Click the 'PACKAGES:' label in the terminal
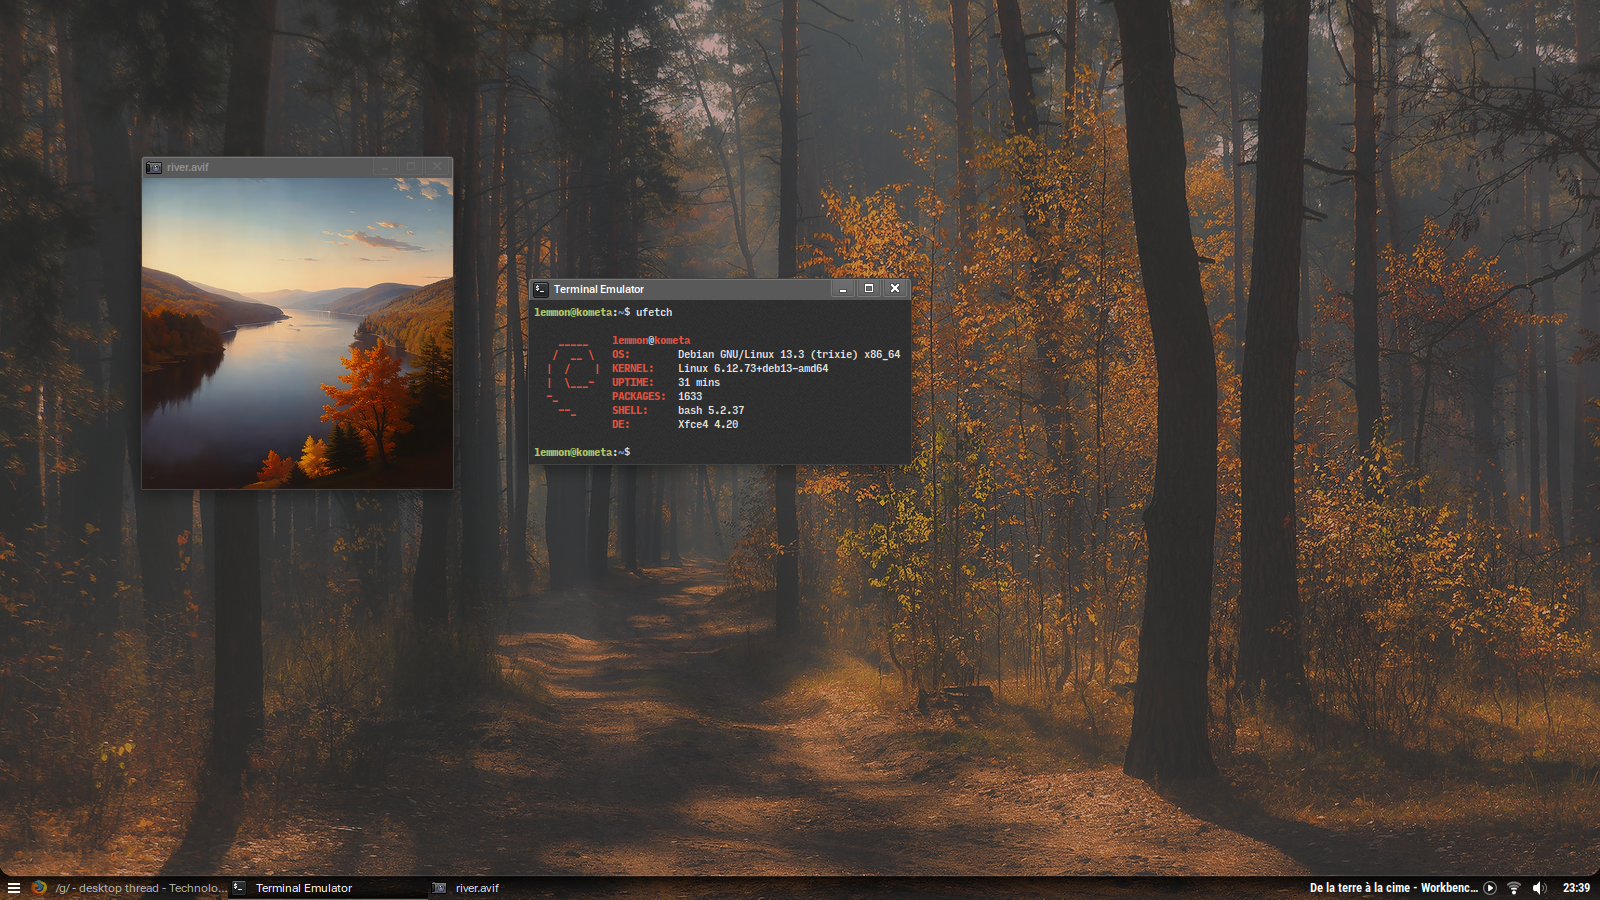 tap(639, 397)
